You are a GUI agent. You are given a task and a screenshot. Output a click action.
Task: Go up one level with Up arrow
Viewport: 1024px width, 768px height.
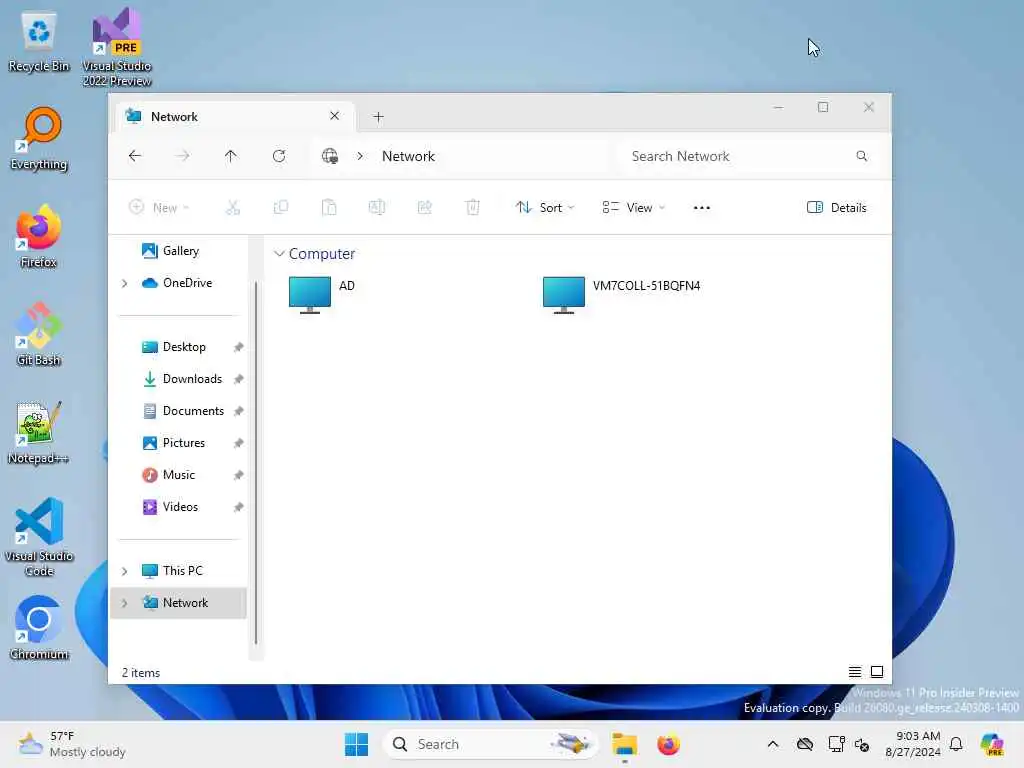click(x=231, y=156)
